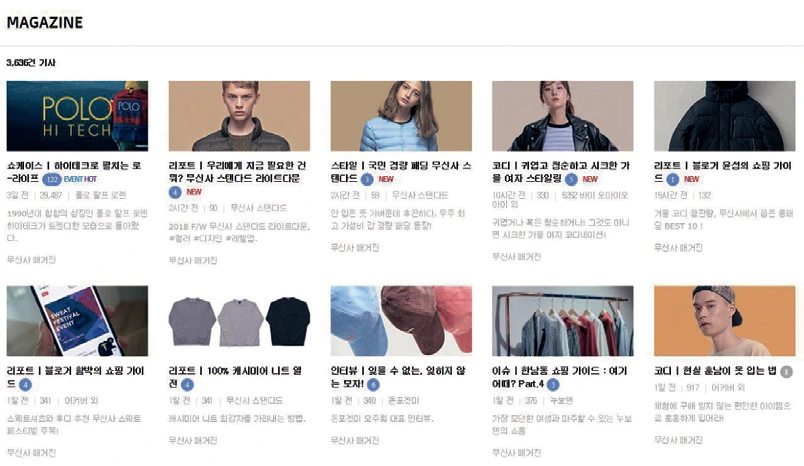Click the NEW tag on the 블로거 윤성 article
This screenshot has height=466, width=804.
pyautogui.click(x=692, y=179)
